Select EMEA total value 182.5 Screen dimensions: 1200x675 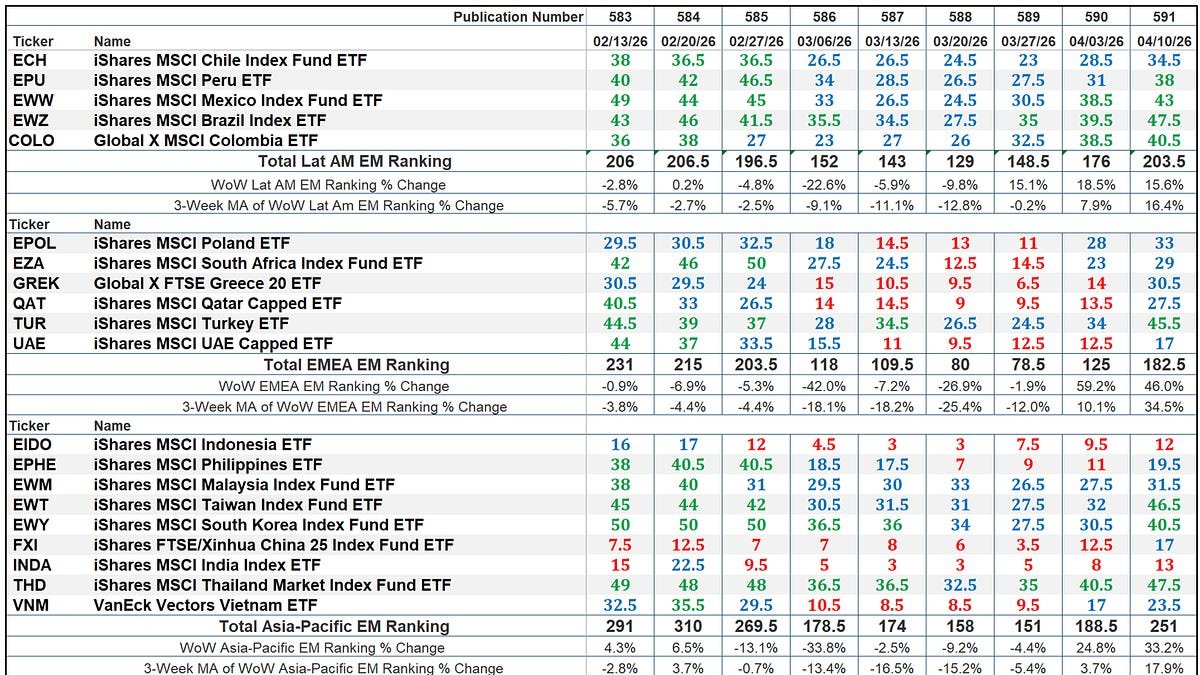click(x=1166, y=365)
